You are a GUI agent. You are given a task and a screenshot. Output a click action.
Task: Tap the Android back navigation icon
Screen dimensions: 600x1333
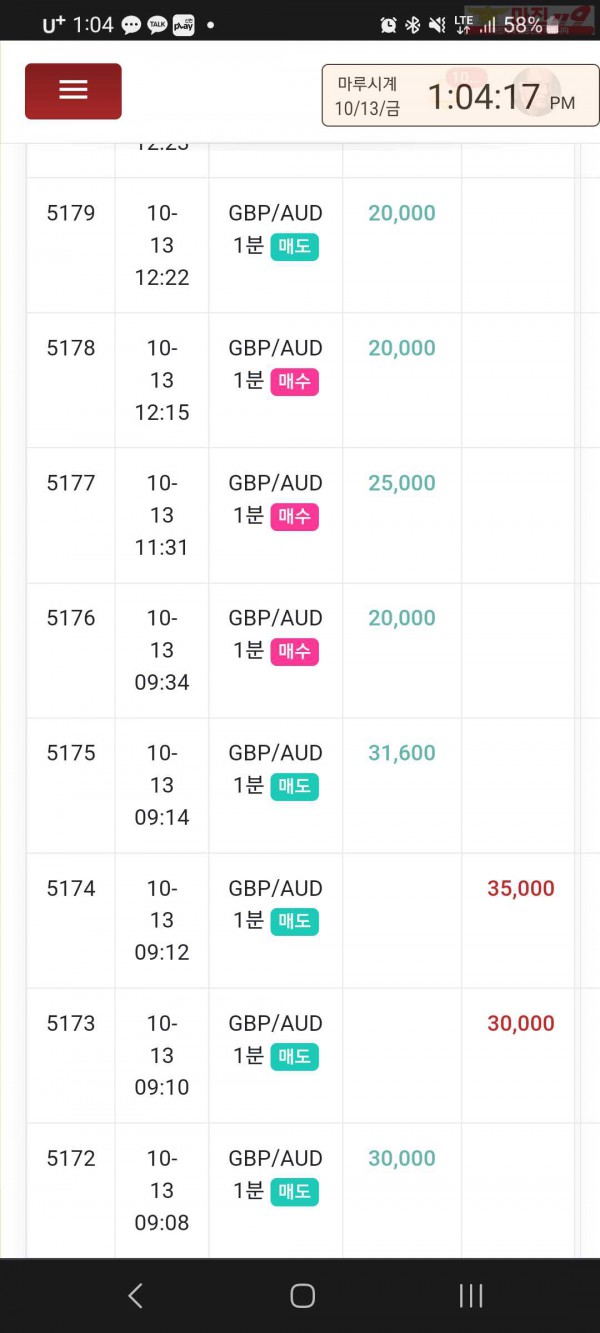click(x=135, y=1296)
